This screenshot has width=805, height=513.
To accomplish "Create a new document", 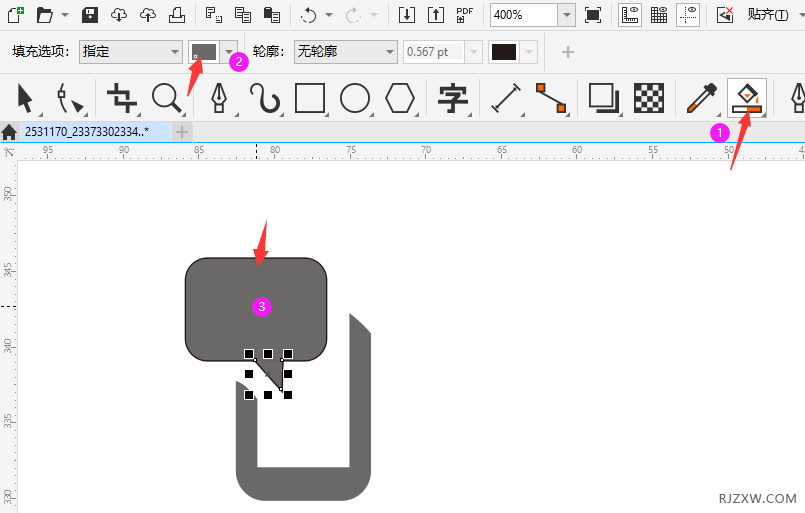I will pyautogui.click(x=16, y=15).
